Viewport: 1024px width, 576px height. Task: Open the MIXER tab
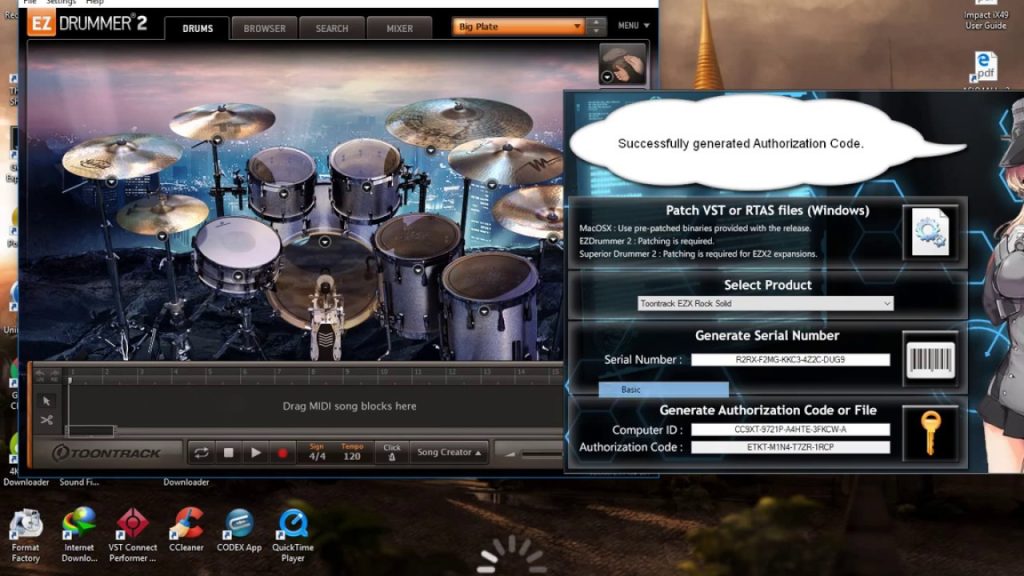pos(399,28)
